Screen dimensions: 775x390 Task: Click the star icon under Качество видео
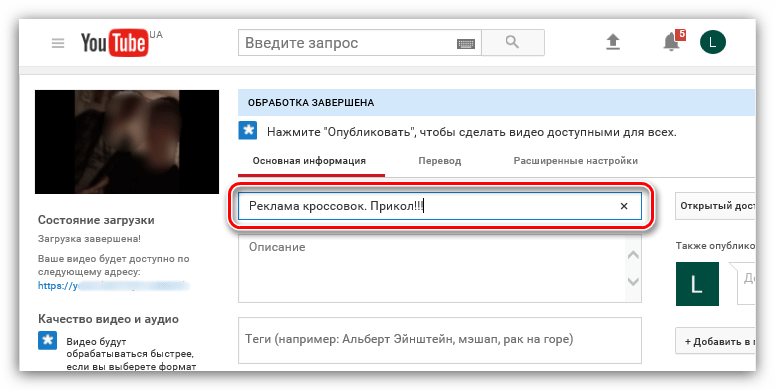click(47, 341)
